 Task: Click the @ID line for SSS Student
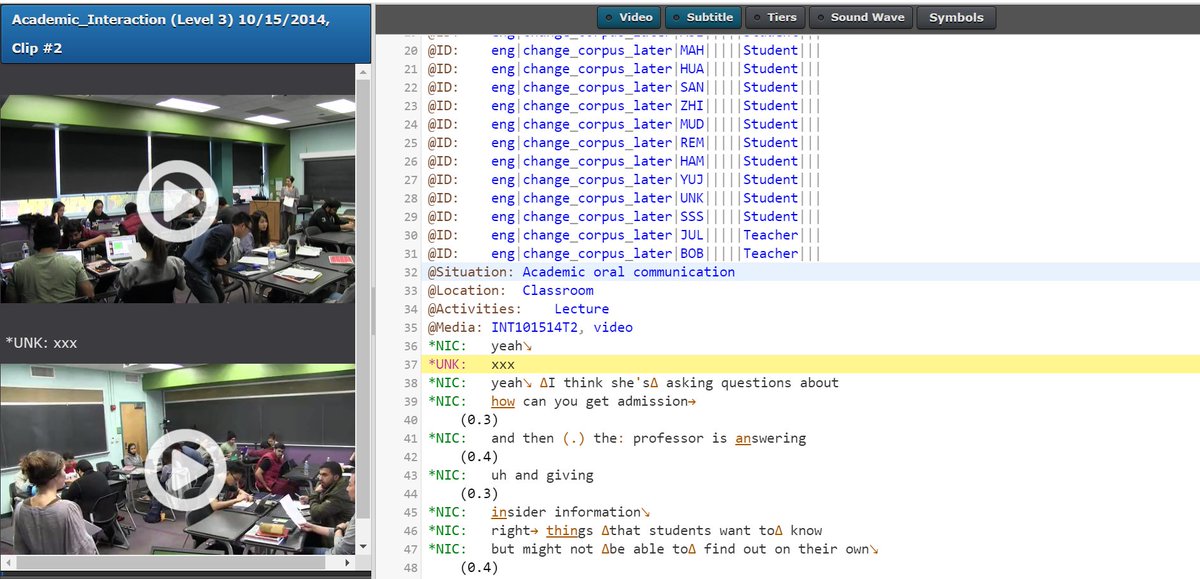click(624, 217)
